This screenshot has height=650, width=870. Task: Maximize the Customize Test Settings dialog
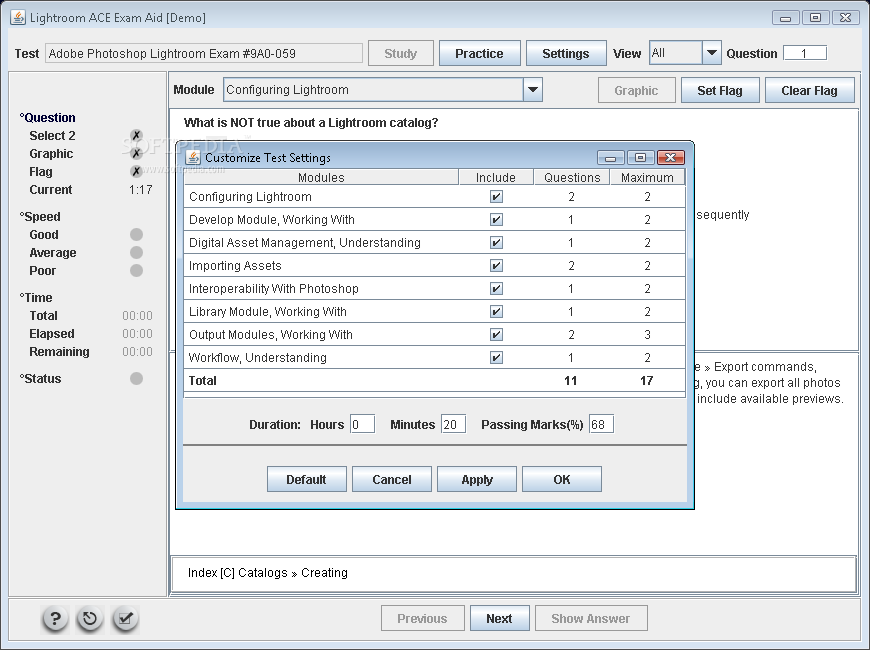point(640,158)
